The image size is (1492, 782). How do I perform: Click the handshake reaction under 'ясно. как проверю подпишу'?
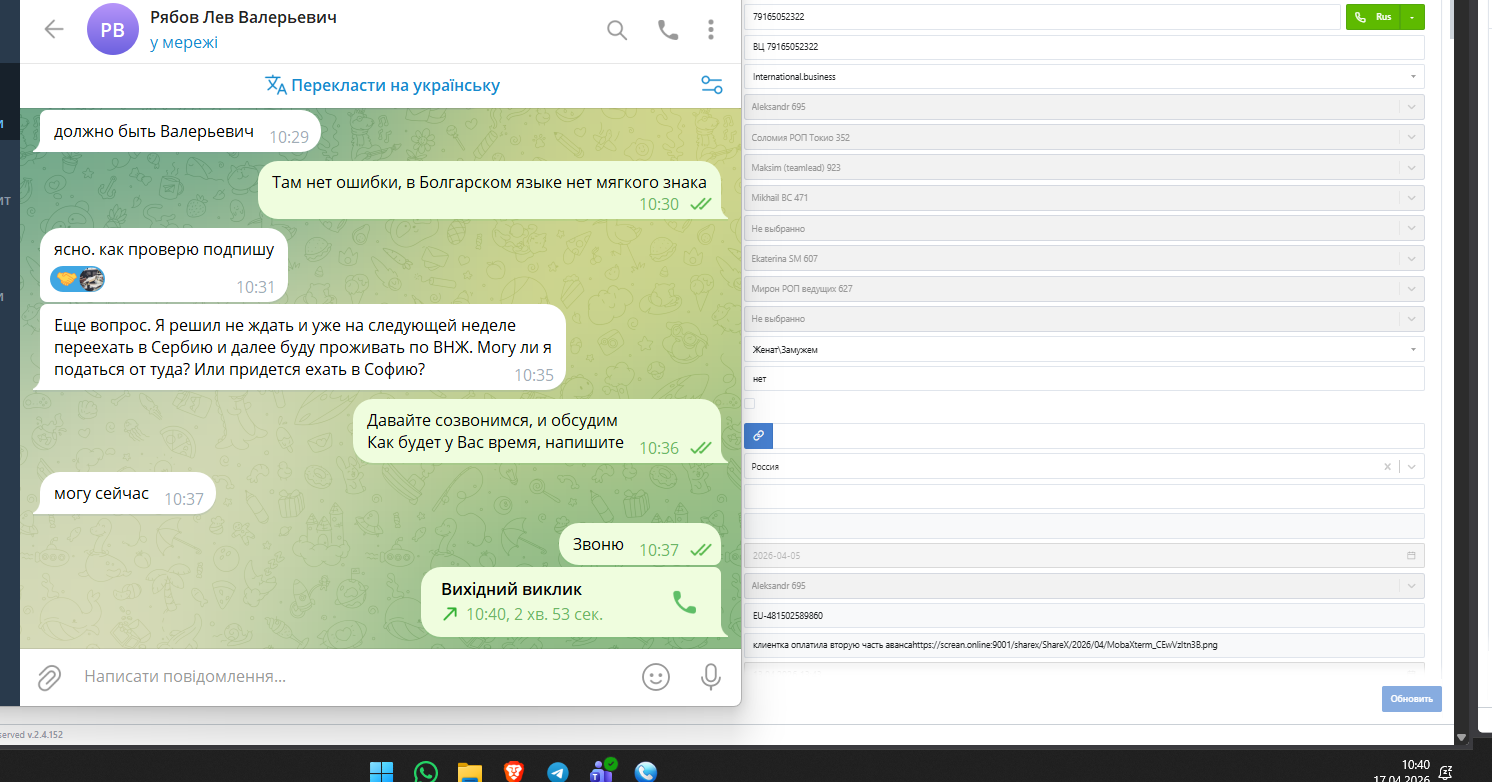65,280
